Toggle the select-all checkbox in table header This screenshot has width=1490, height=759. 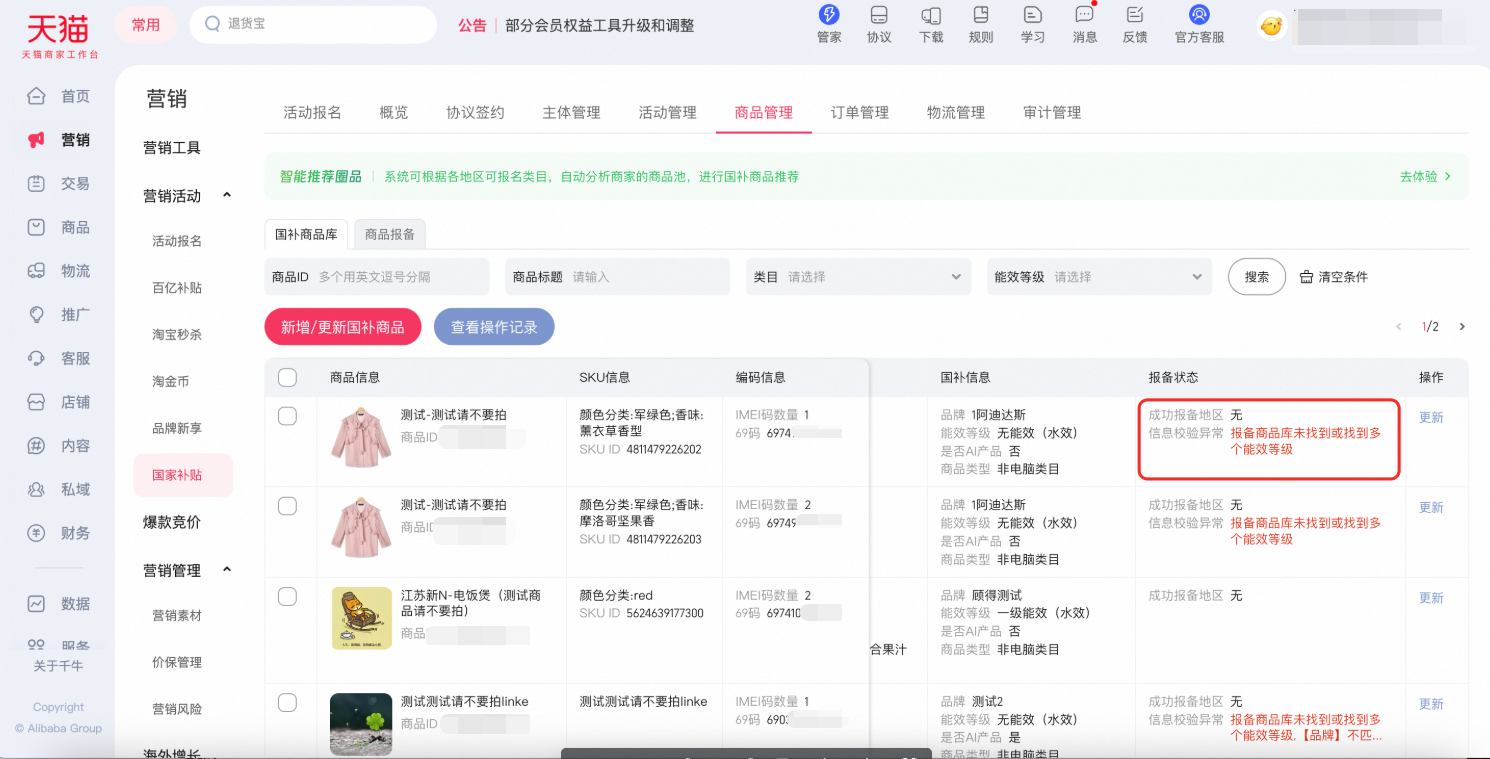pos(287,377)
